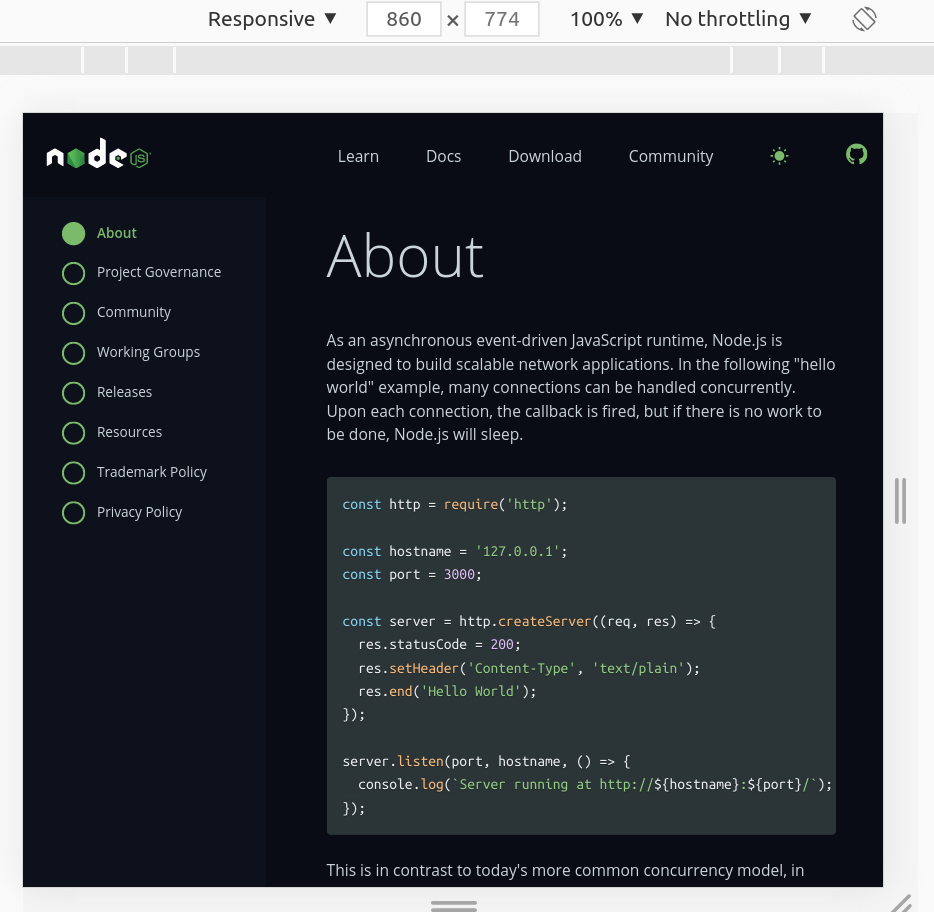Screen dimensions: 934x912
Task: Click the code line "const port = 3000;"
Action: coord(412,574)
